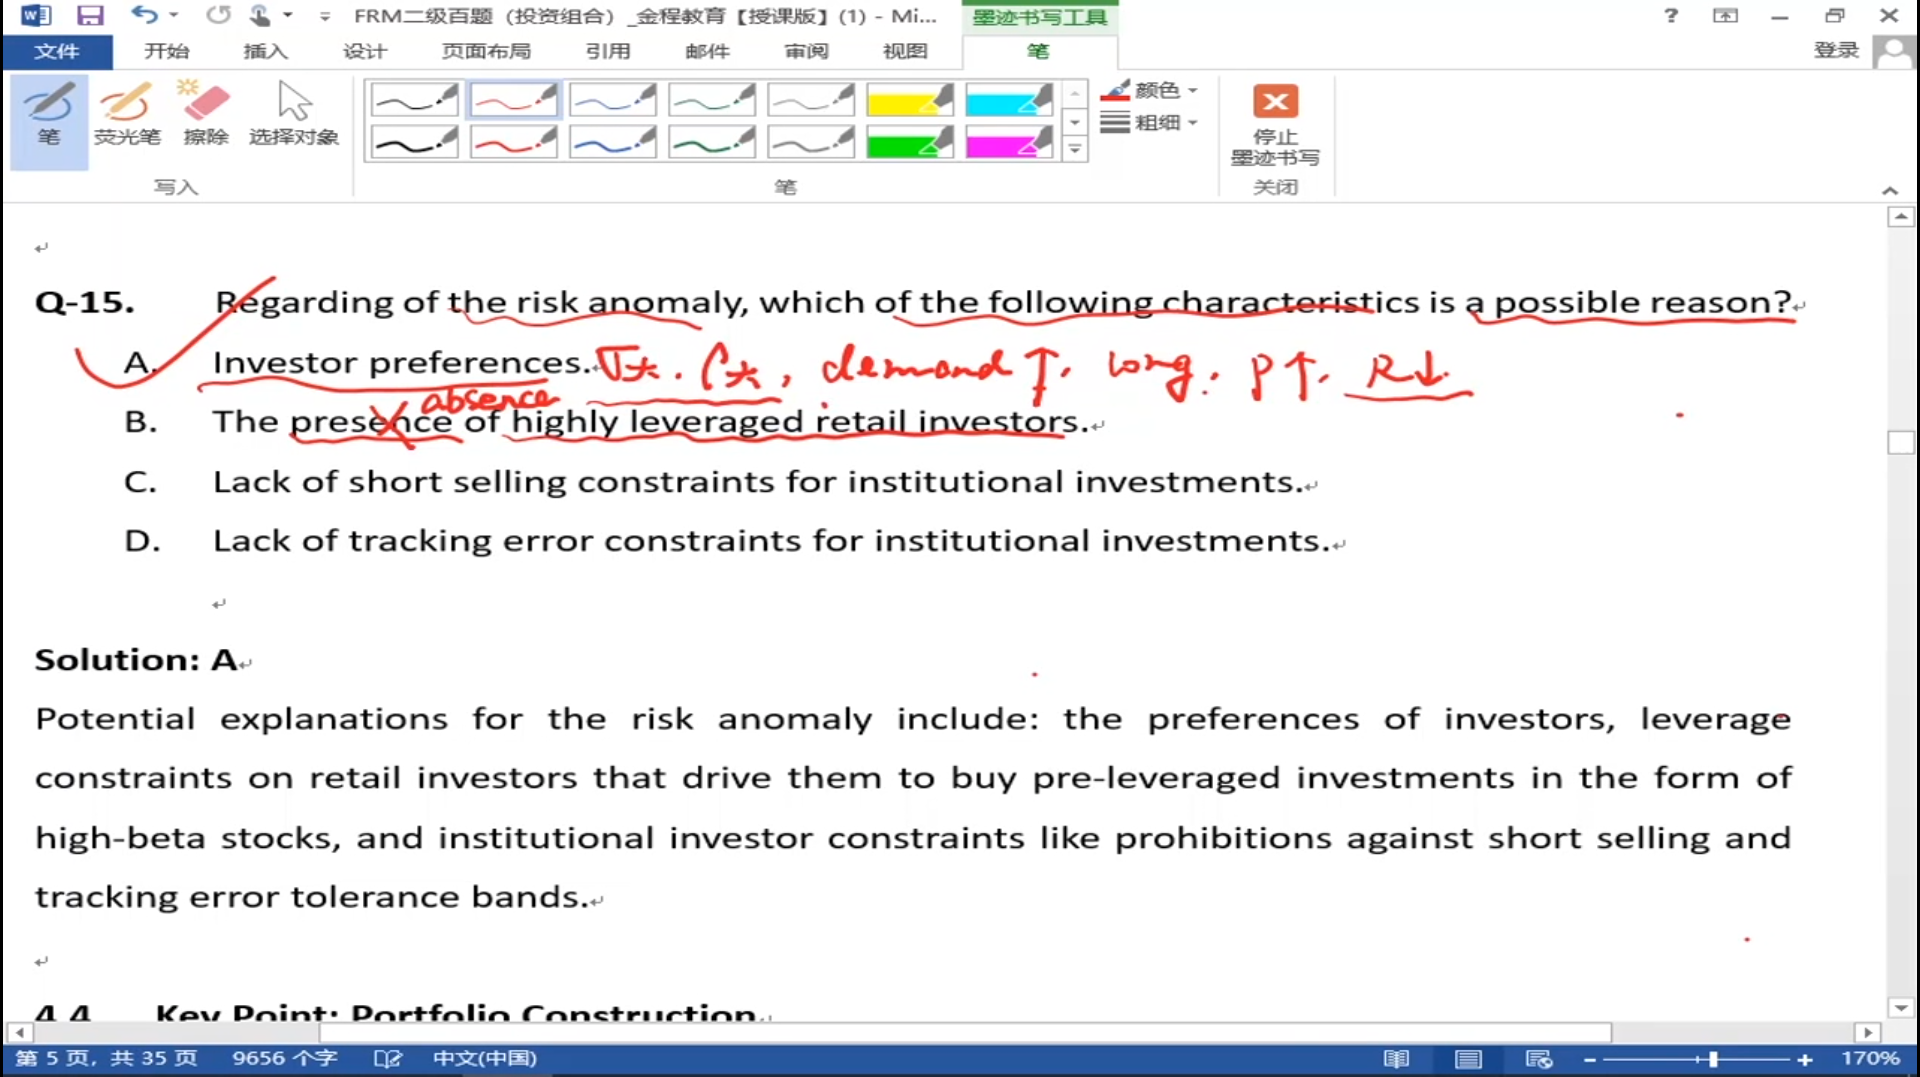Click the Word application icon
1920x1077 pixels.
point(35,16)
